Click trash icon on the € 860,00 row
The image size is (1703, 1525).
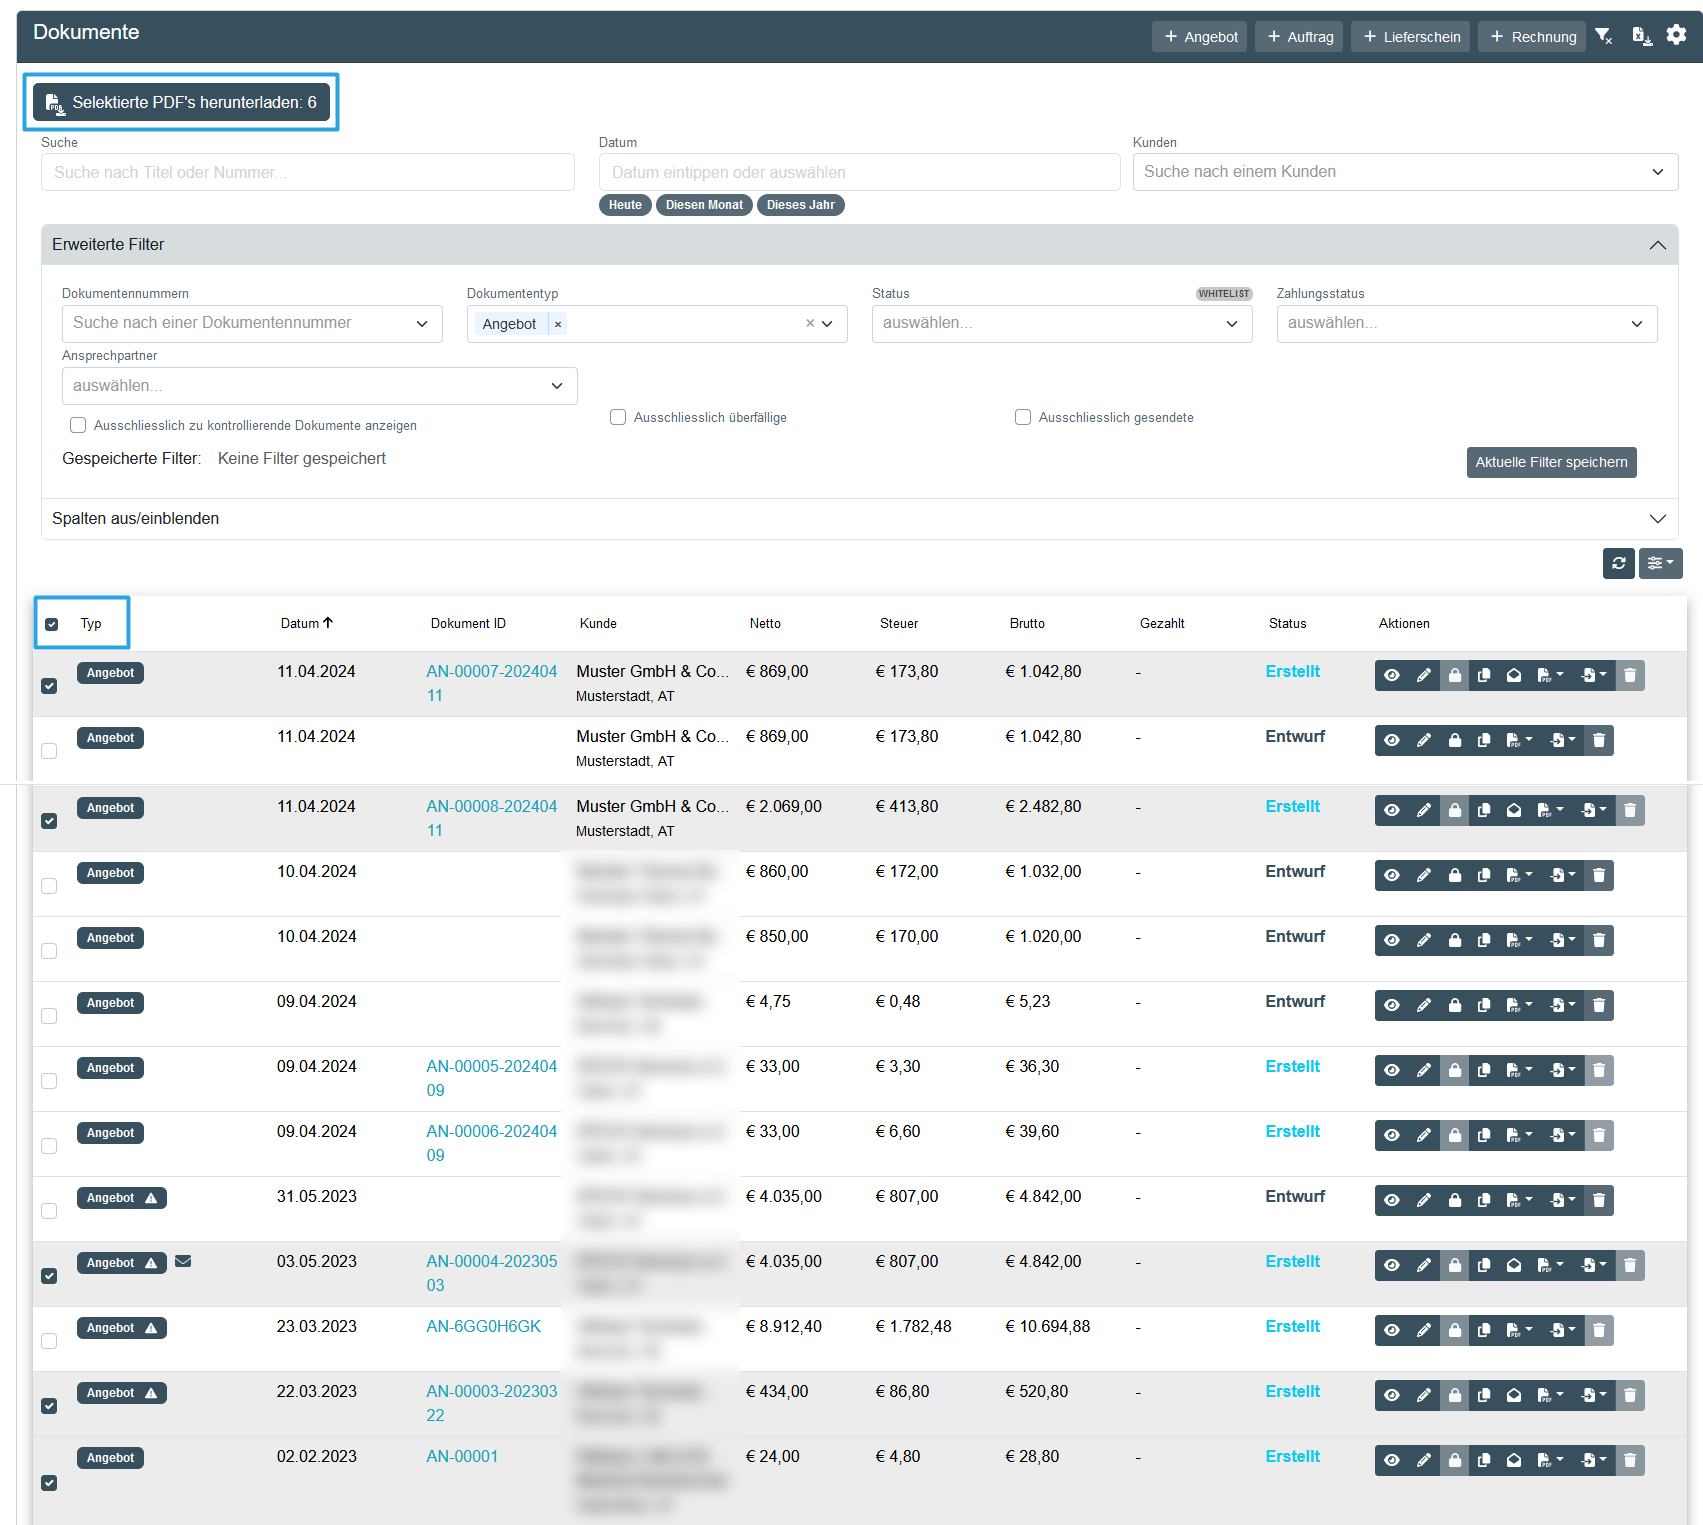[1598, 875]
